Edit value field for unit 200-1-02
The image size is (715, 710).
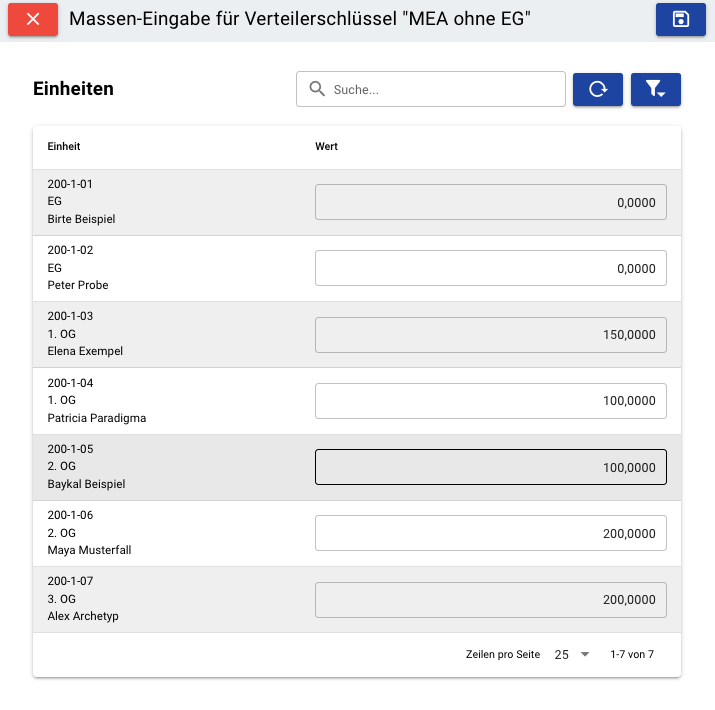491,268
